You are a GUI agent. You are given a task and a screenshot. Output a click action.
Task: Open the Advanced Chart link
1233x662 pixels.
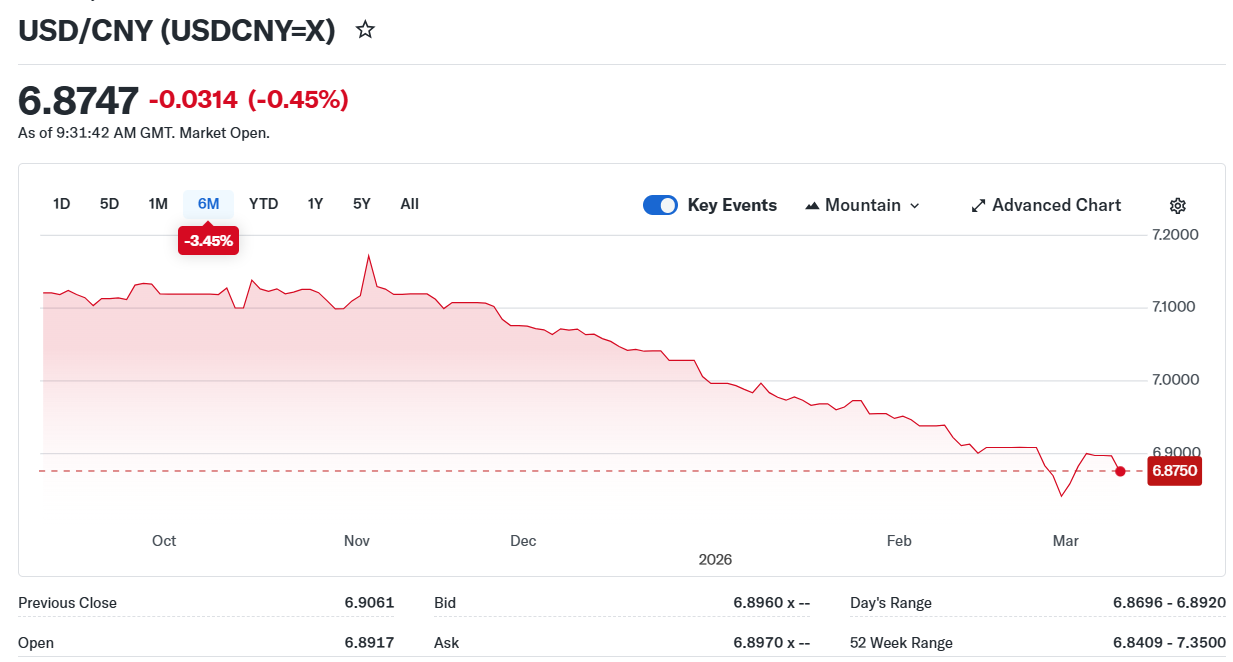pyautogui.click(x=1056, y=205)
